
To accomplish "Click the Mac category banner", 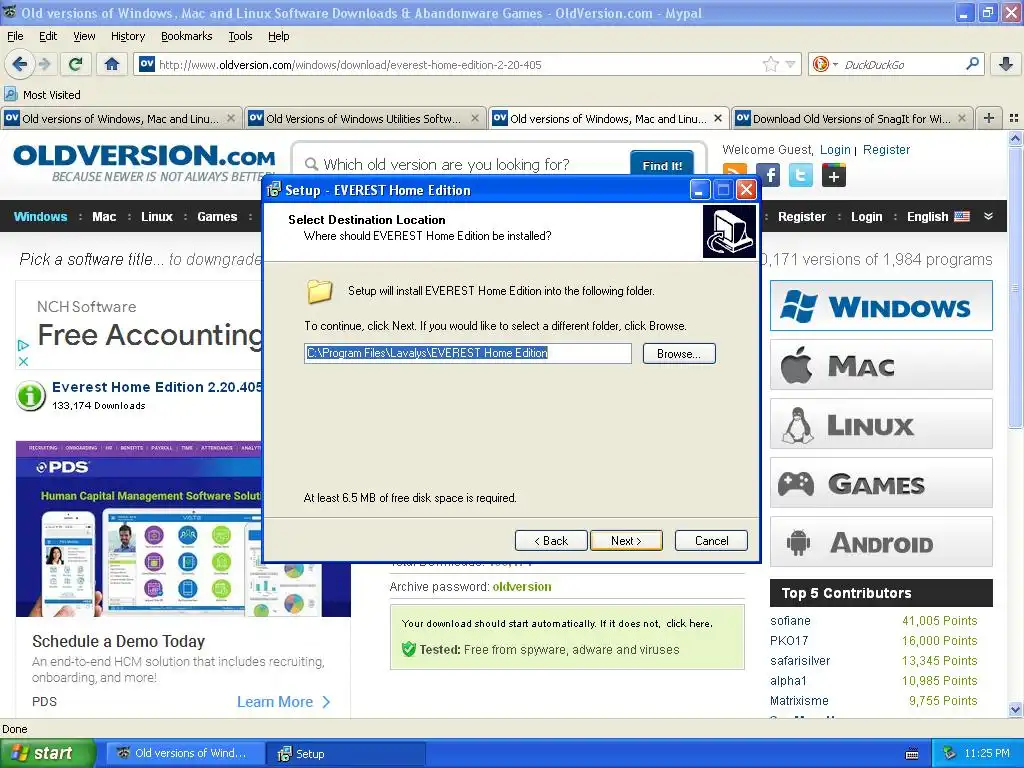I will click(x=881, y=365).
